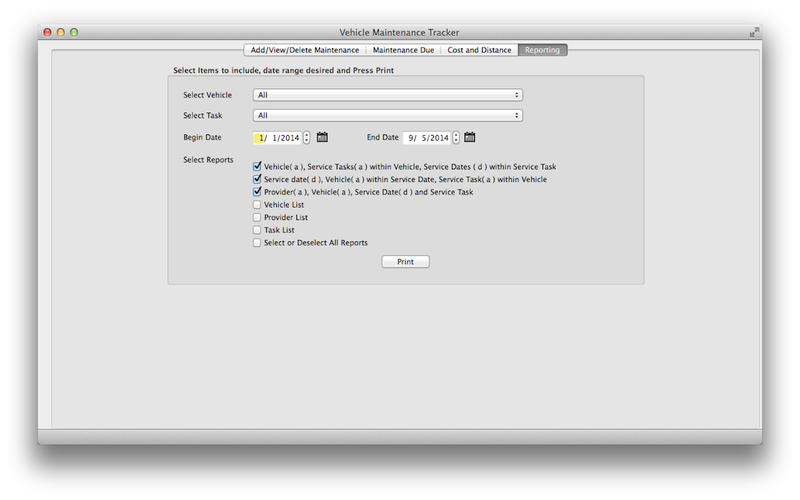
Task: Click the End Date field showing 9/5/2014
Action: 427,138
